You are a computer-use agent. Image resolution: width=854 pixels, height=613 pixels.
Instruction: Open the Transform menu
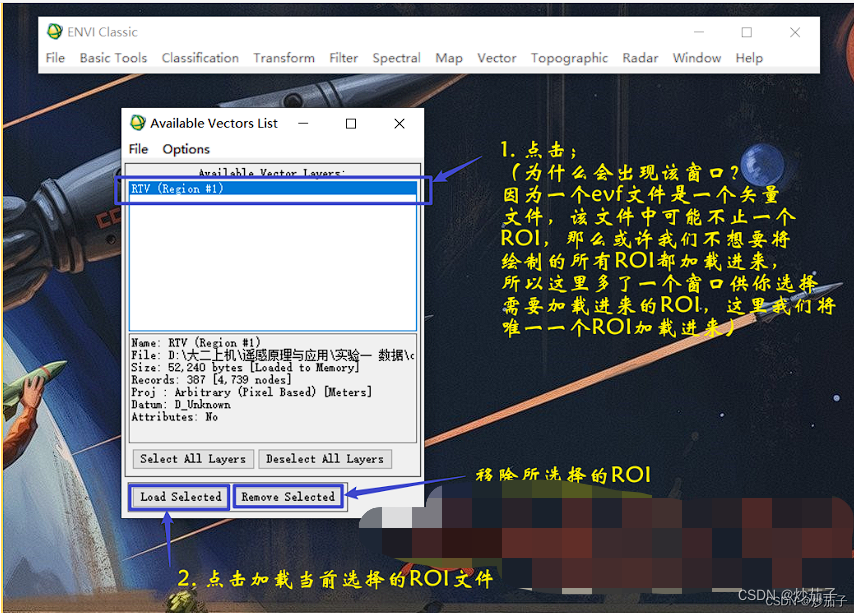click(x=284, y=58)
